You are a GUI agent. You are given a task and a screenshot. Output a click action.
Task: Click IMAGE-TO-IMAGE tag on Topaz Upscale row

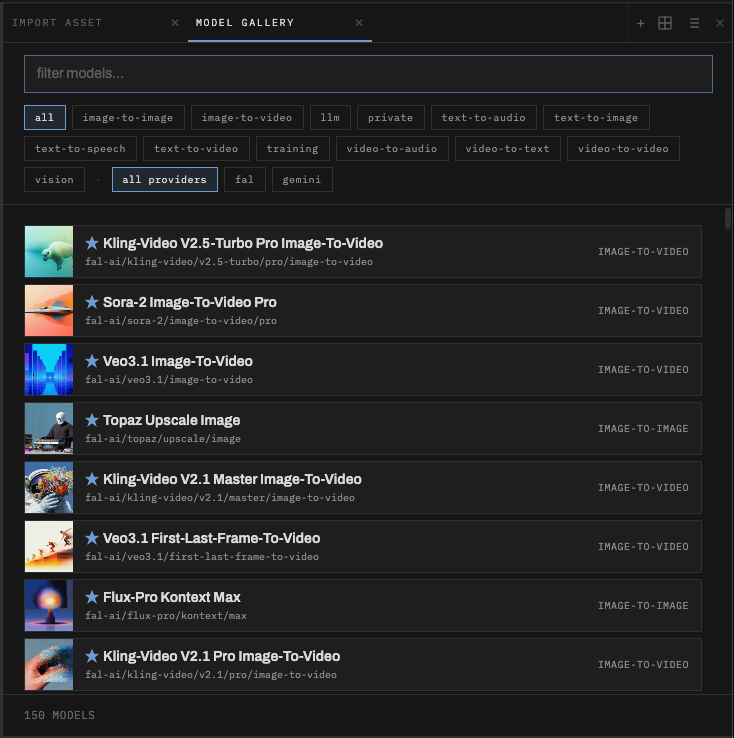[x=643, y=429]
